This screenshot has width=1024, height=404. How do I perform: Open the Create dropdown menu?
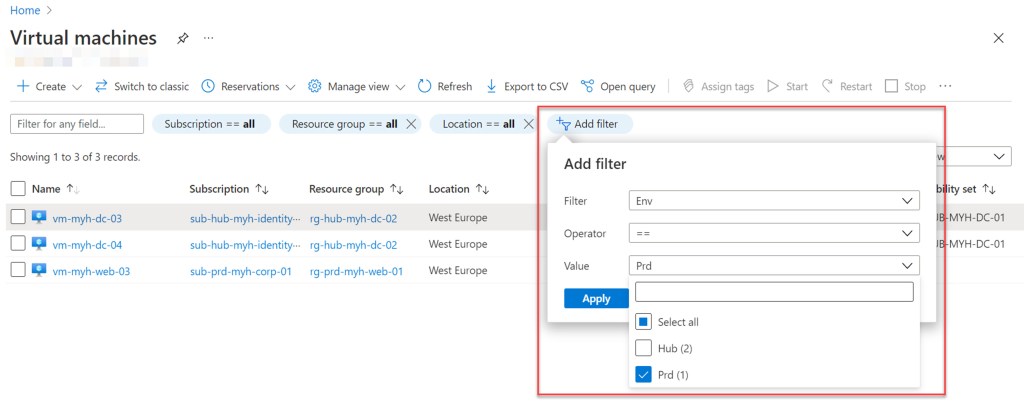pos(49,87)
